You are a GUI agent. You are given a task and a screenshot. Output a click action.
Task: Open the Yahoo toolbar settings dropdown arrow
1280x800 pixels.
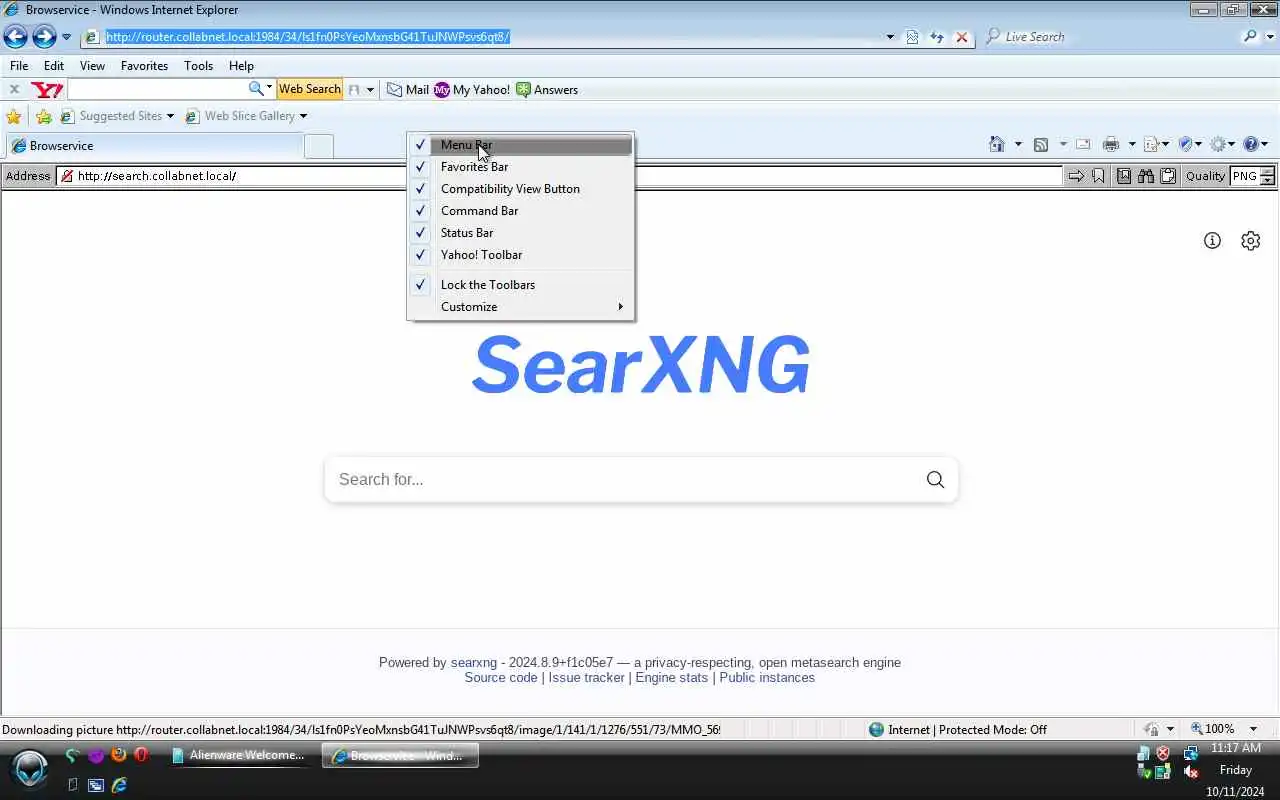370,90
